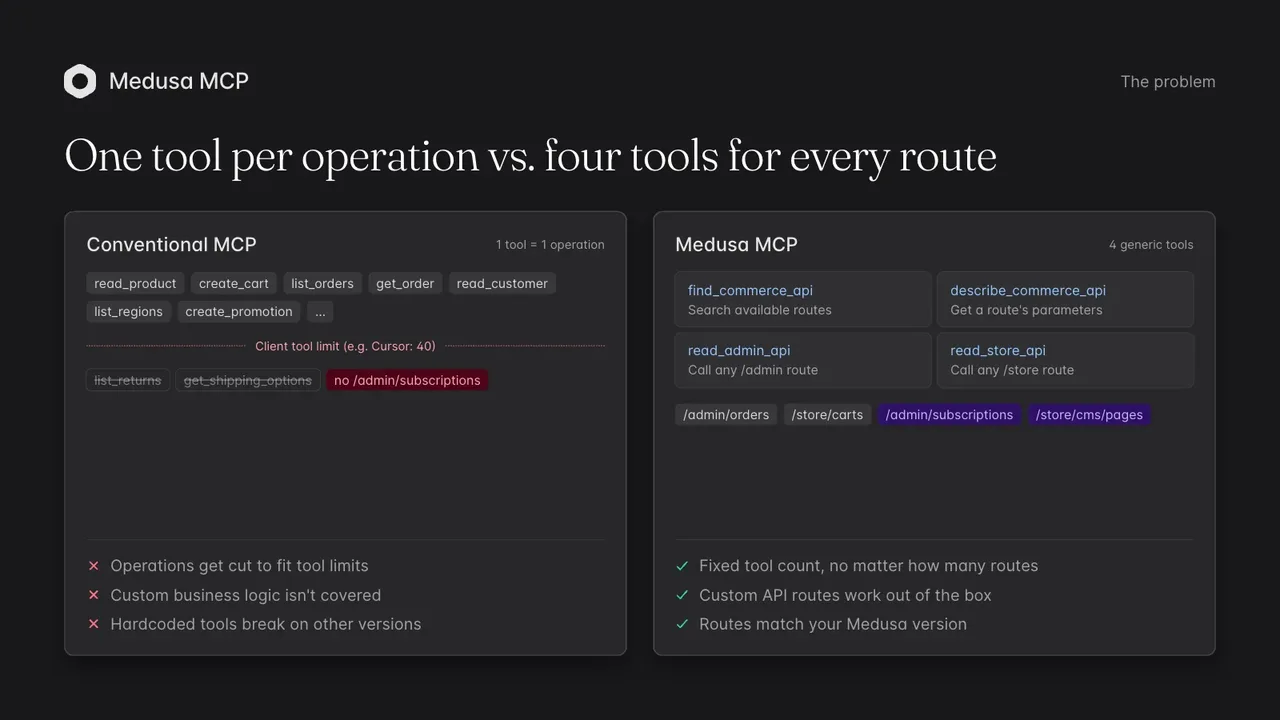Click the Medusa hexagon logo icon
Screen dimensions: 1280x720
point(80,81)
